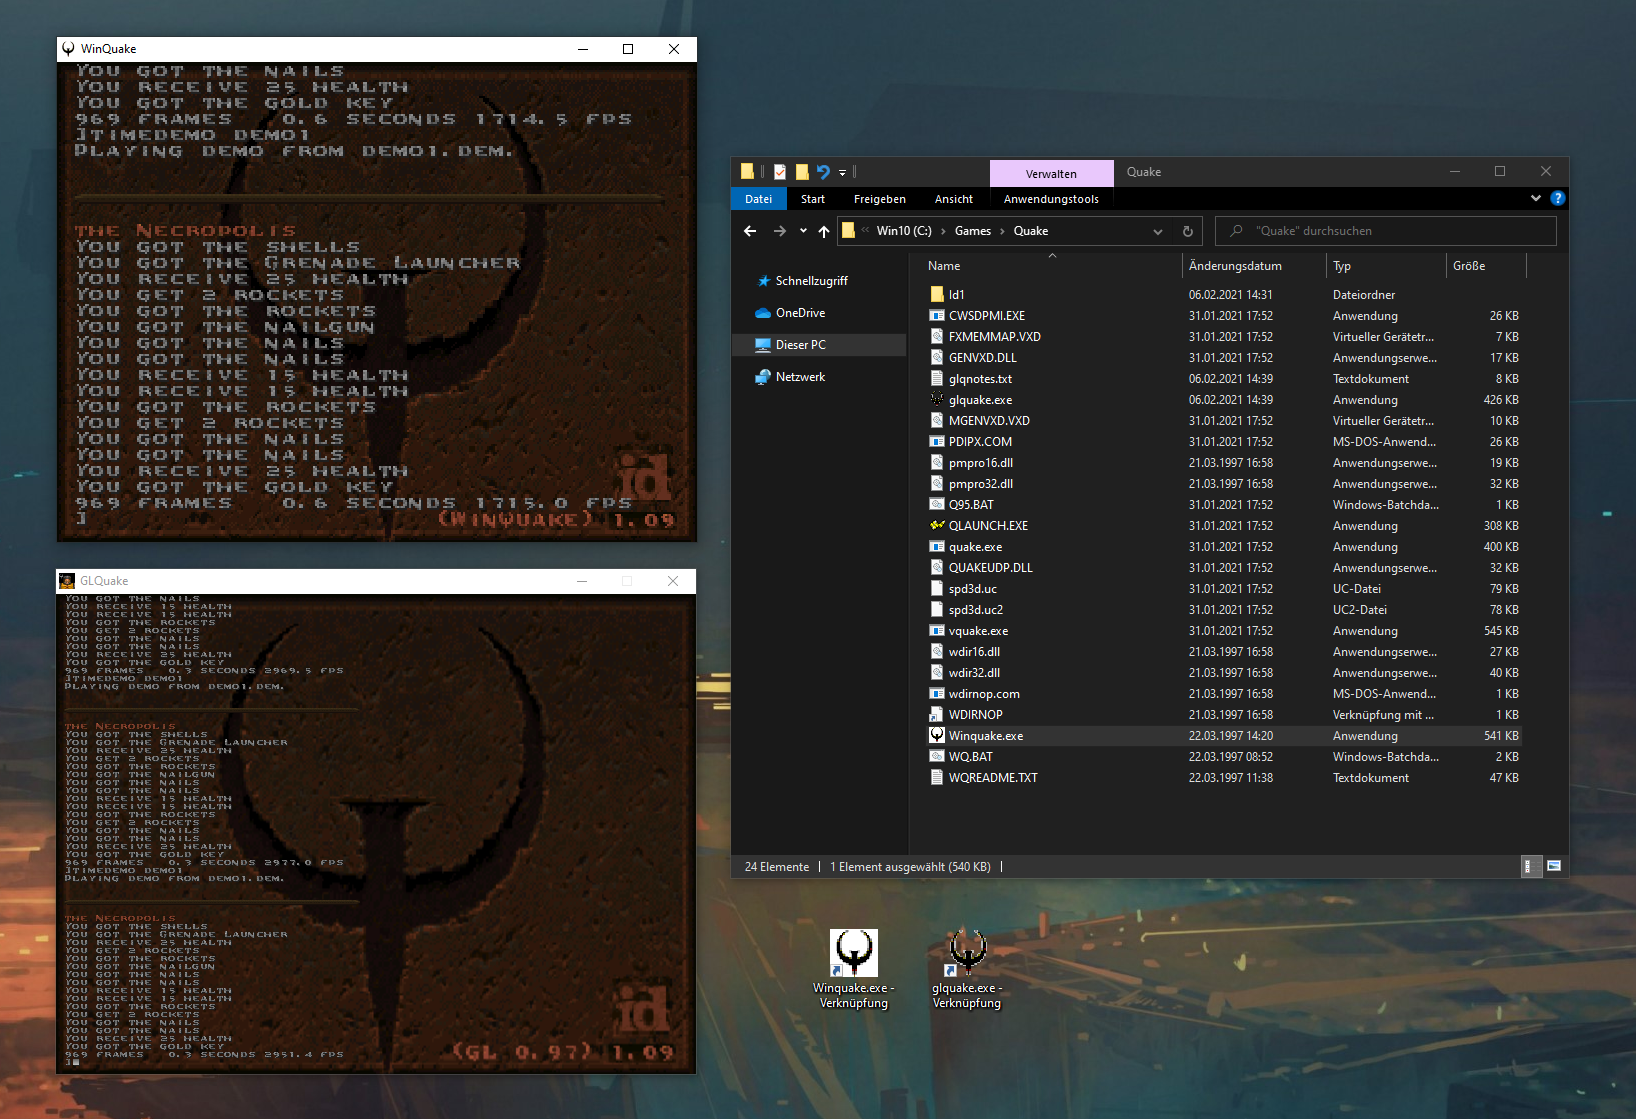Open the Freigeben ribbon tab
This screenshot has height=1119, width=1636.
(x=880, y=199)
